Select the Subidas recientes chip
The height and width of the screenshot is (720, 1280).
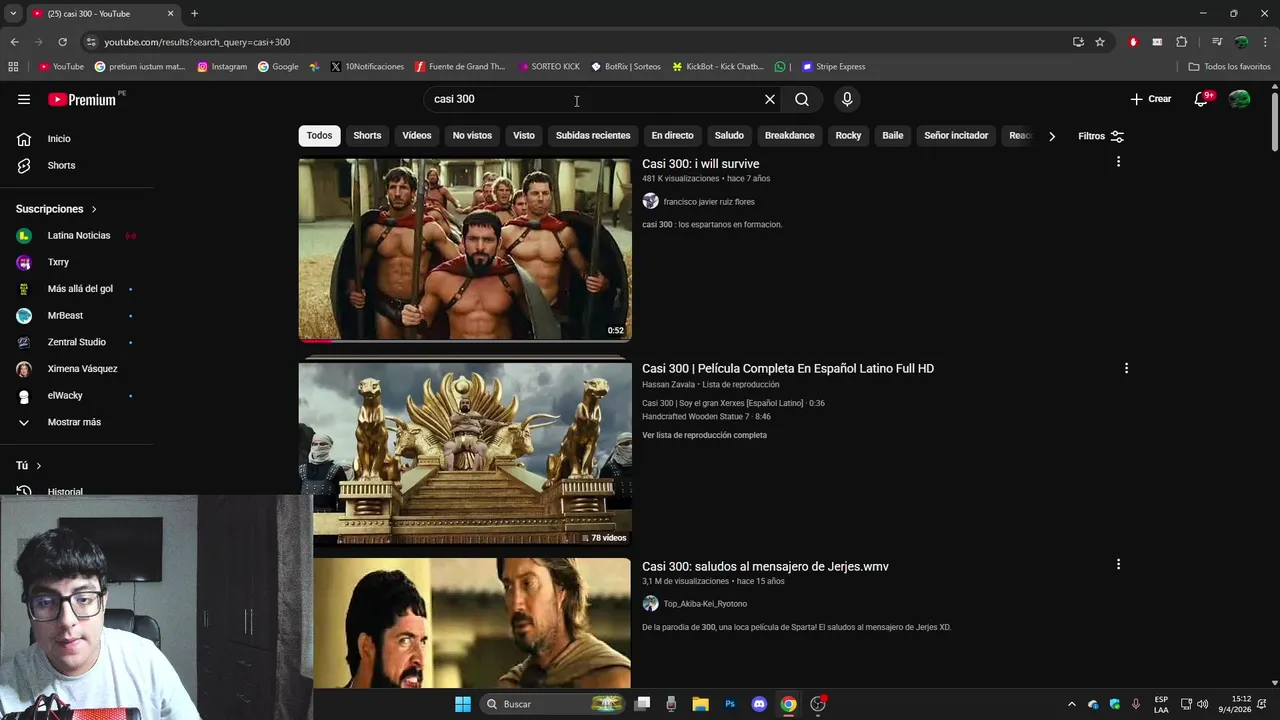(593, 136)
